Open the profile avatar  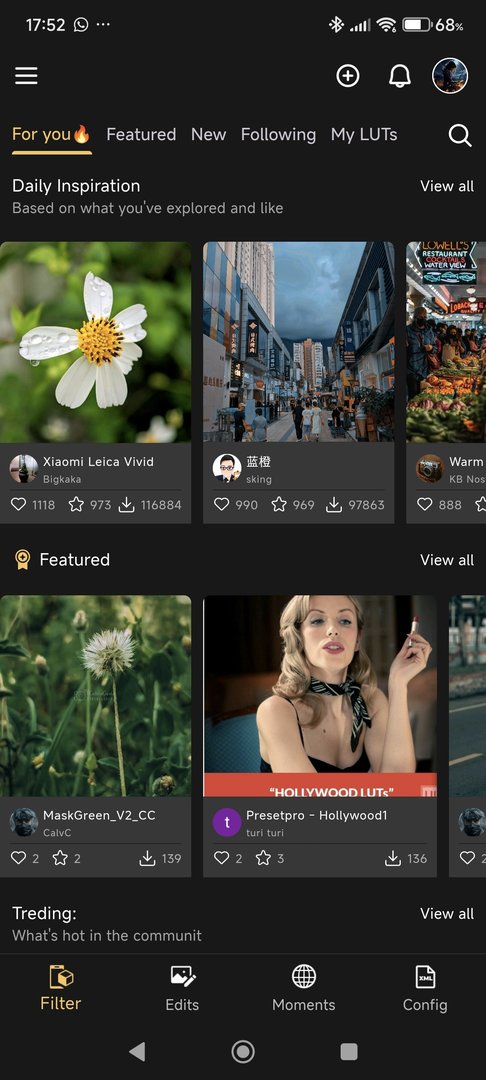[x=450, y=76]
